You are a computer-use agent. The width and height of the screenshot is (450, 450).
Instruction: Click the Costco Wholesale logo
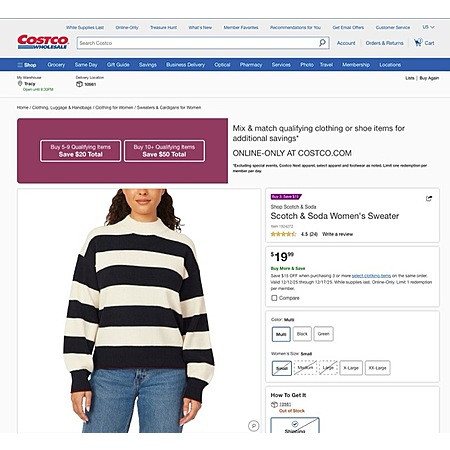click(43, 42)
